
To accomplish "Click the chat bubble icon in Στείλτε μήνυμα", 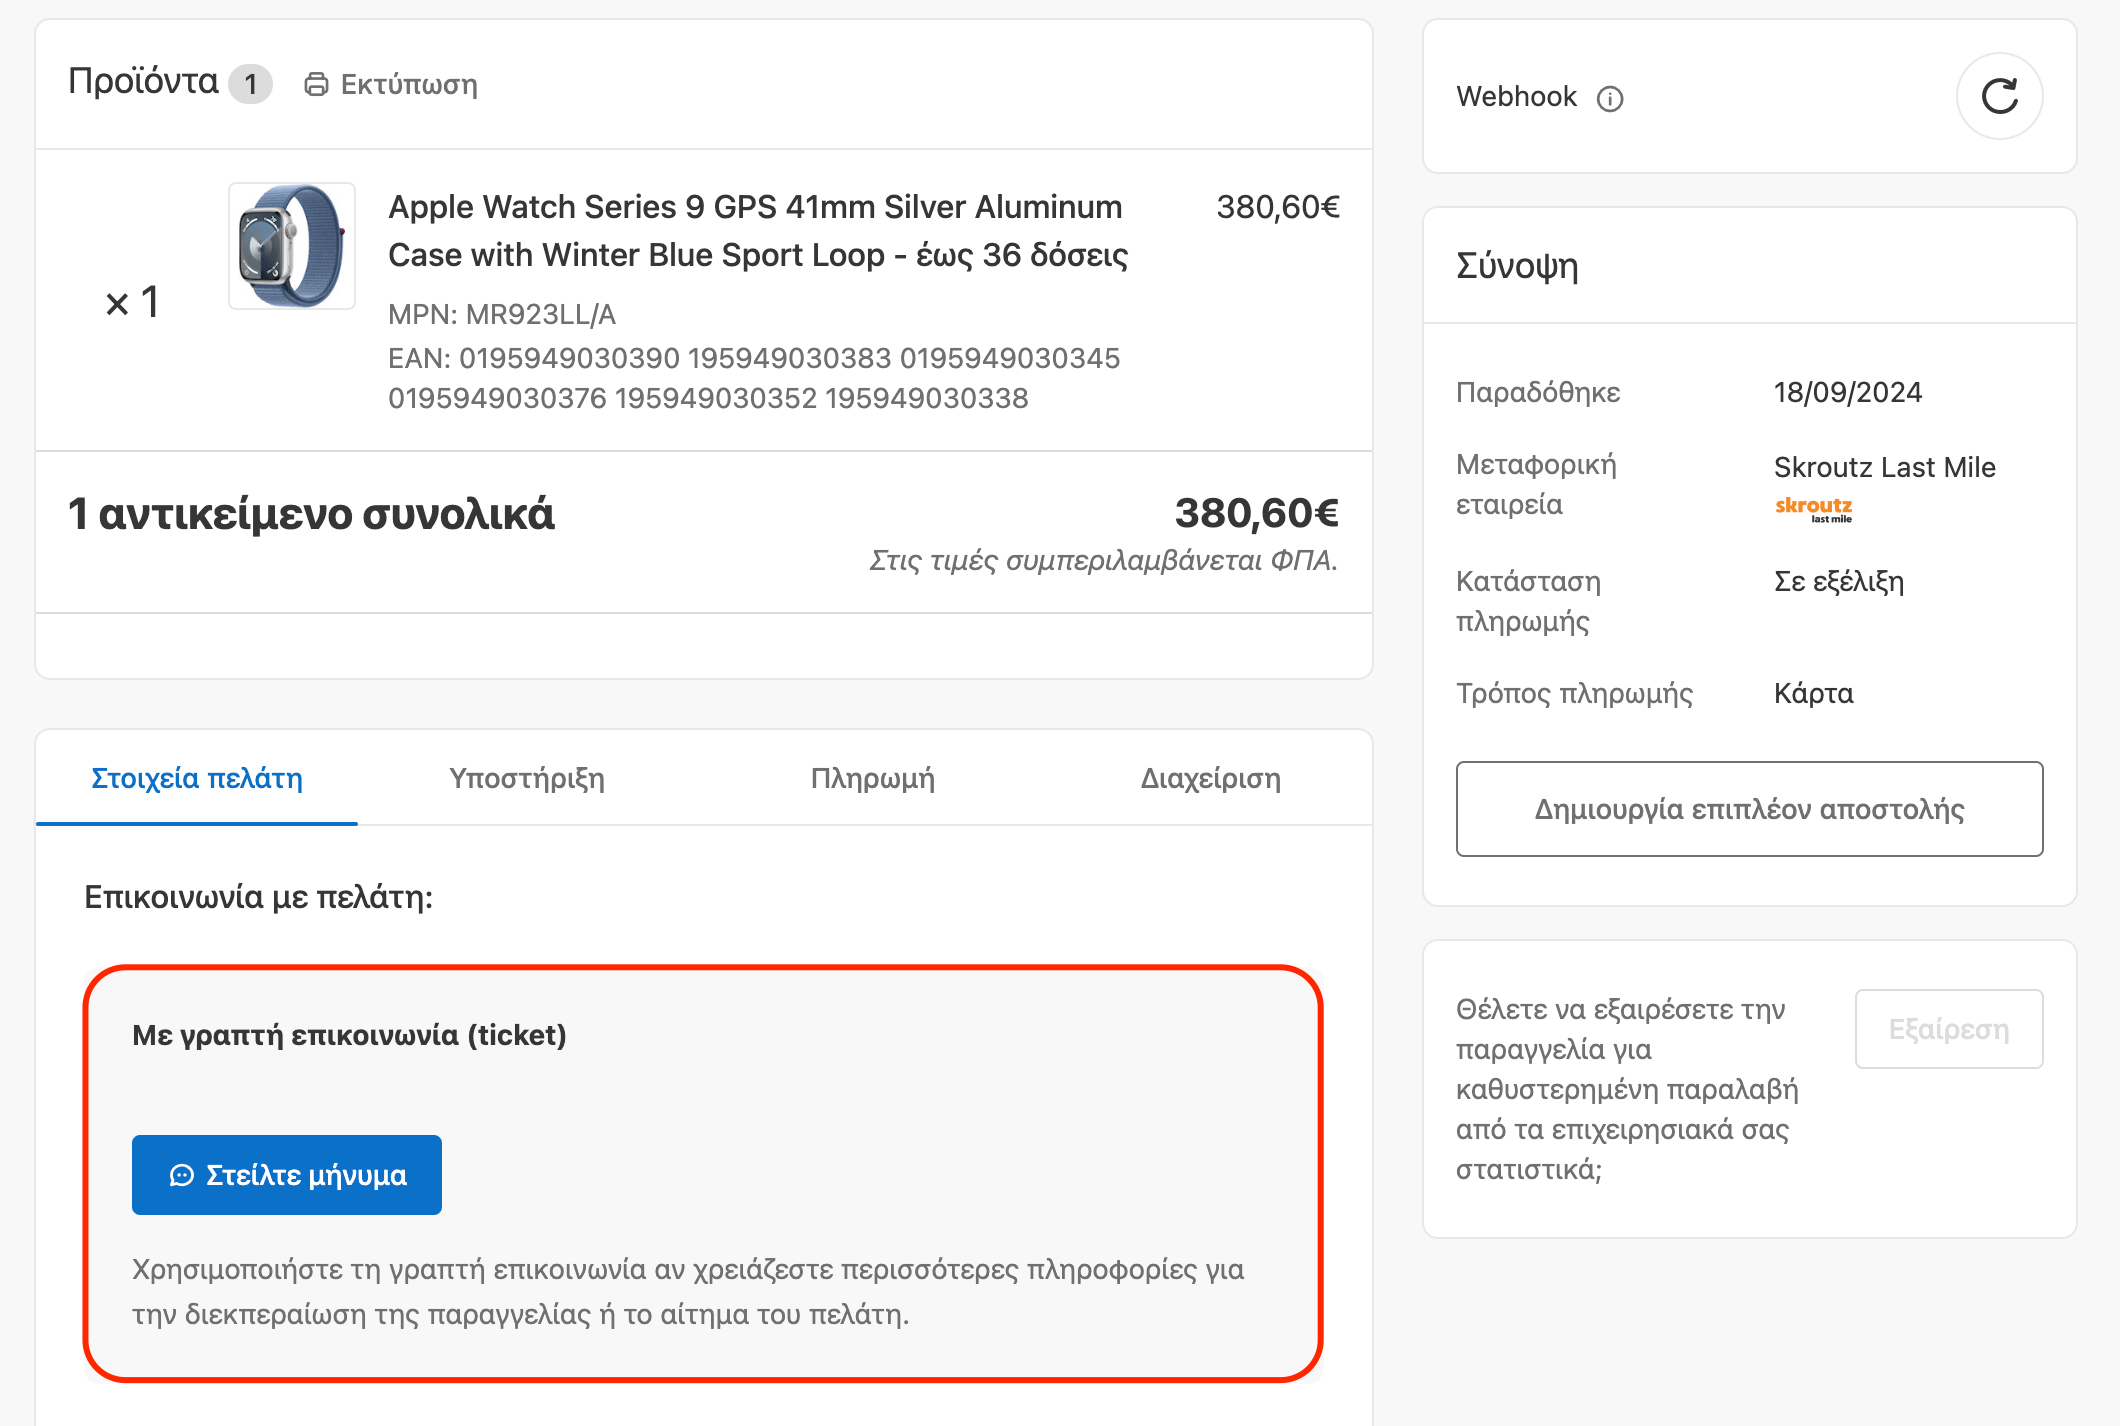I will coord(181,1175).
